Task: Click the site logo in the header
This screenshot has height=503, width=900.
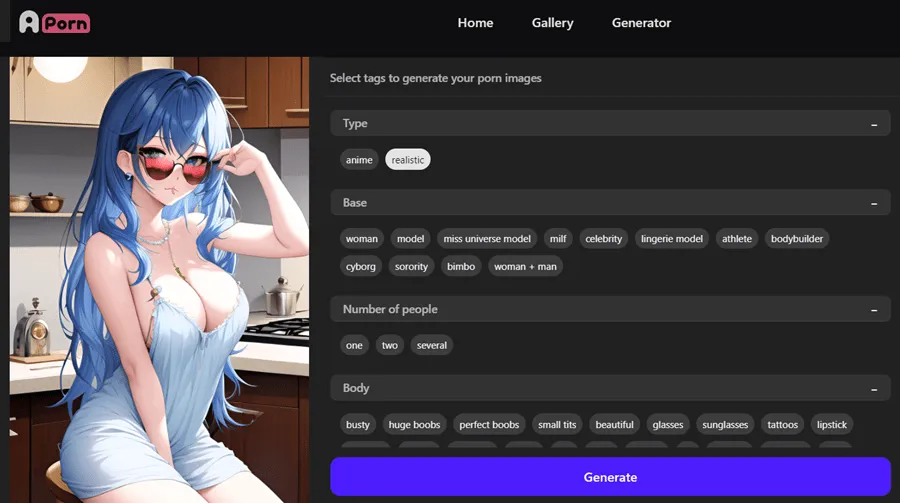Action: (55, 22)
